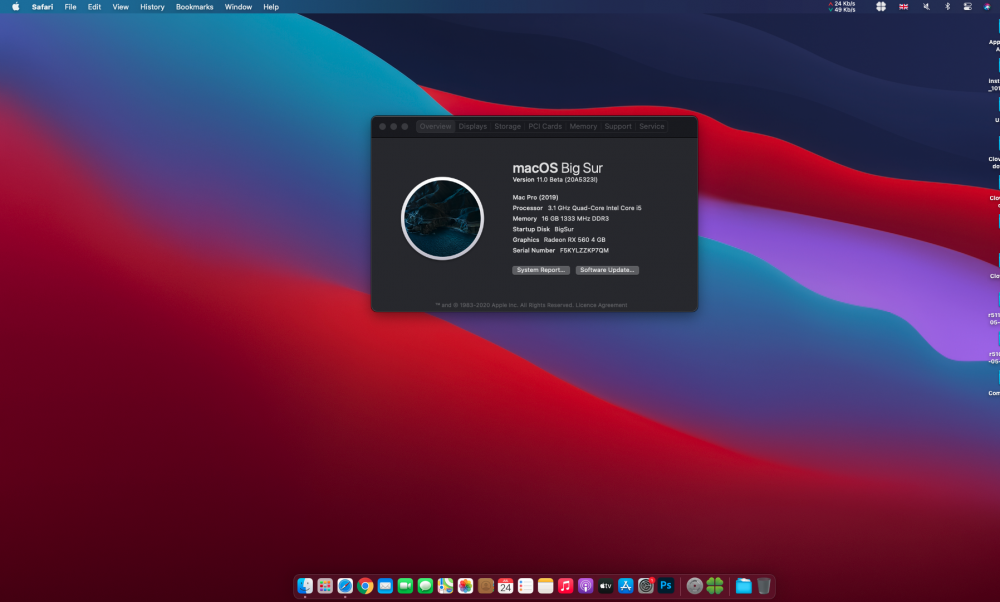Open the Window menu
Viewport: 1000px width, 602px height.
(x=238, y=6)
